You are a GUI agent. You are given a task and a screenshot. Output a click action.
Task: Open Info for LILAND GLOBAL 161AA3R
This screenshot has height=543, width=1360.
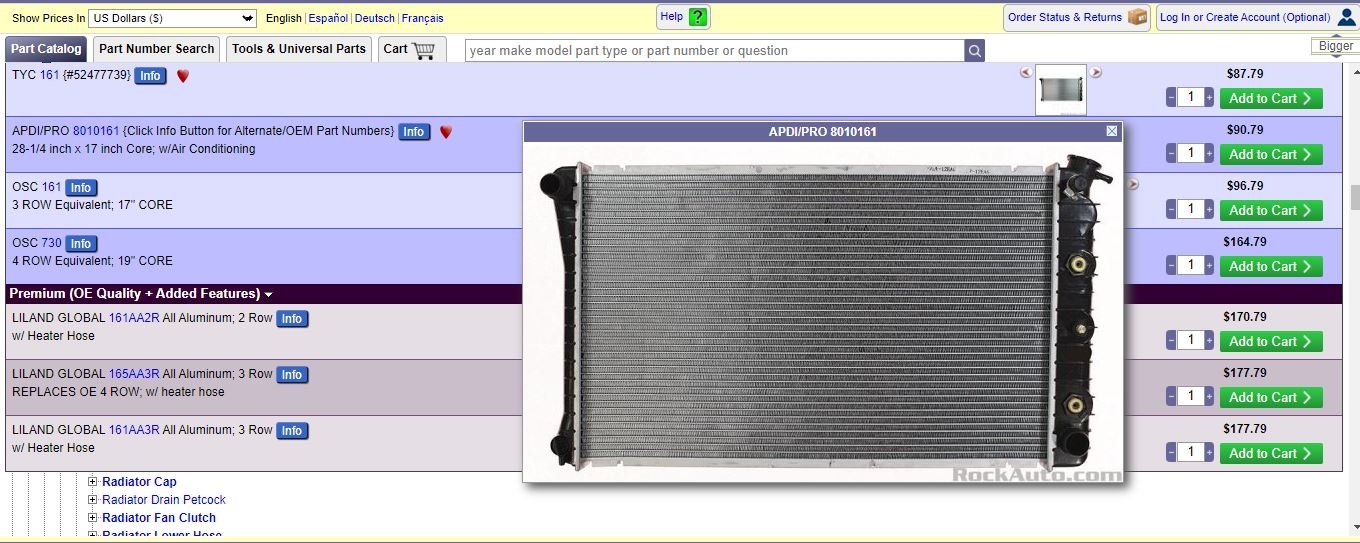(292, 431)
